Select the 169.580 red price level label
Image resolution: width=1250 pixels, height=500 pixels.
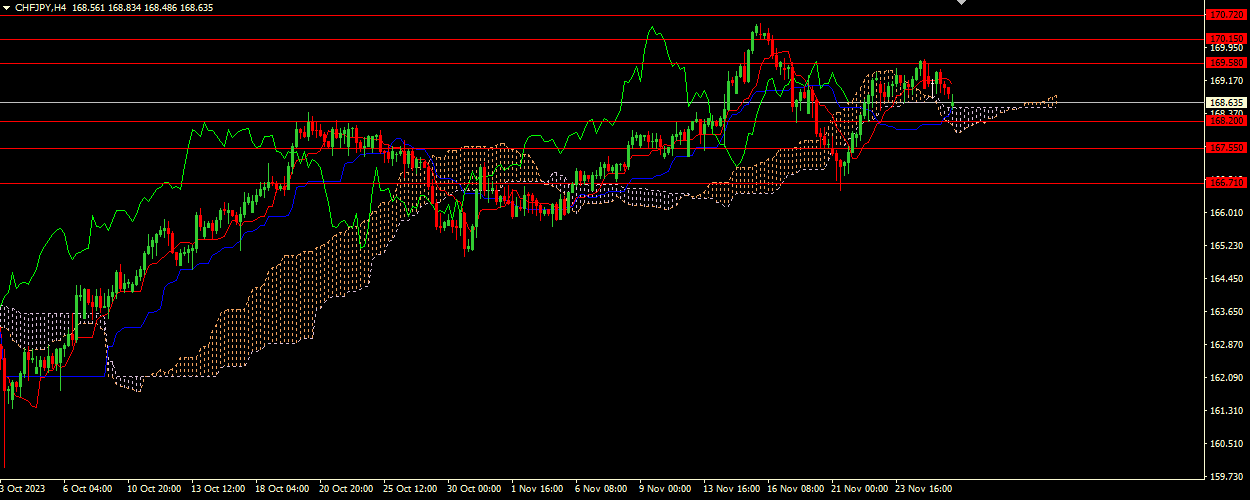pos(1226,62)
